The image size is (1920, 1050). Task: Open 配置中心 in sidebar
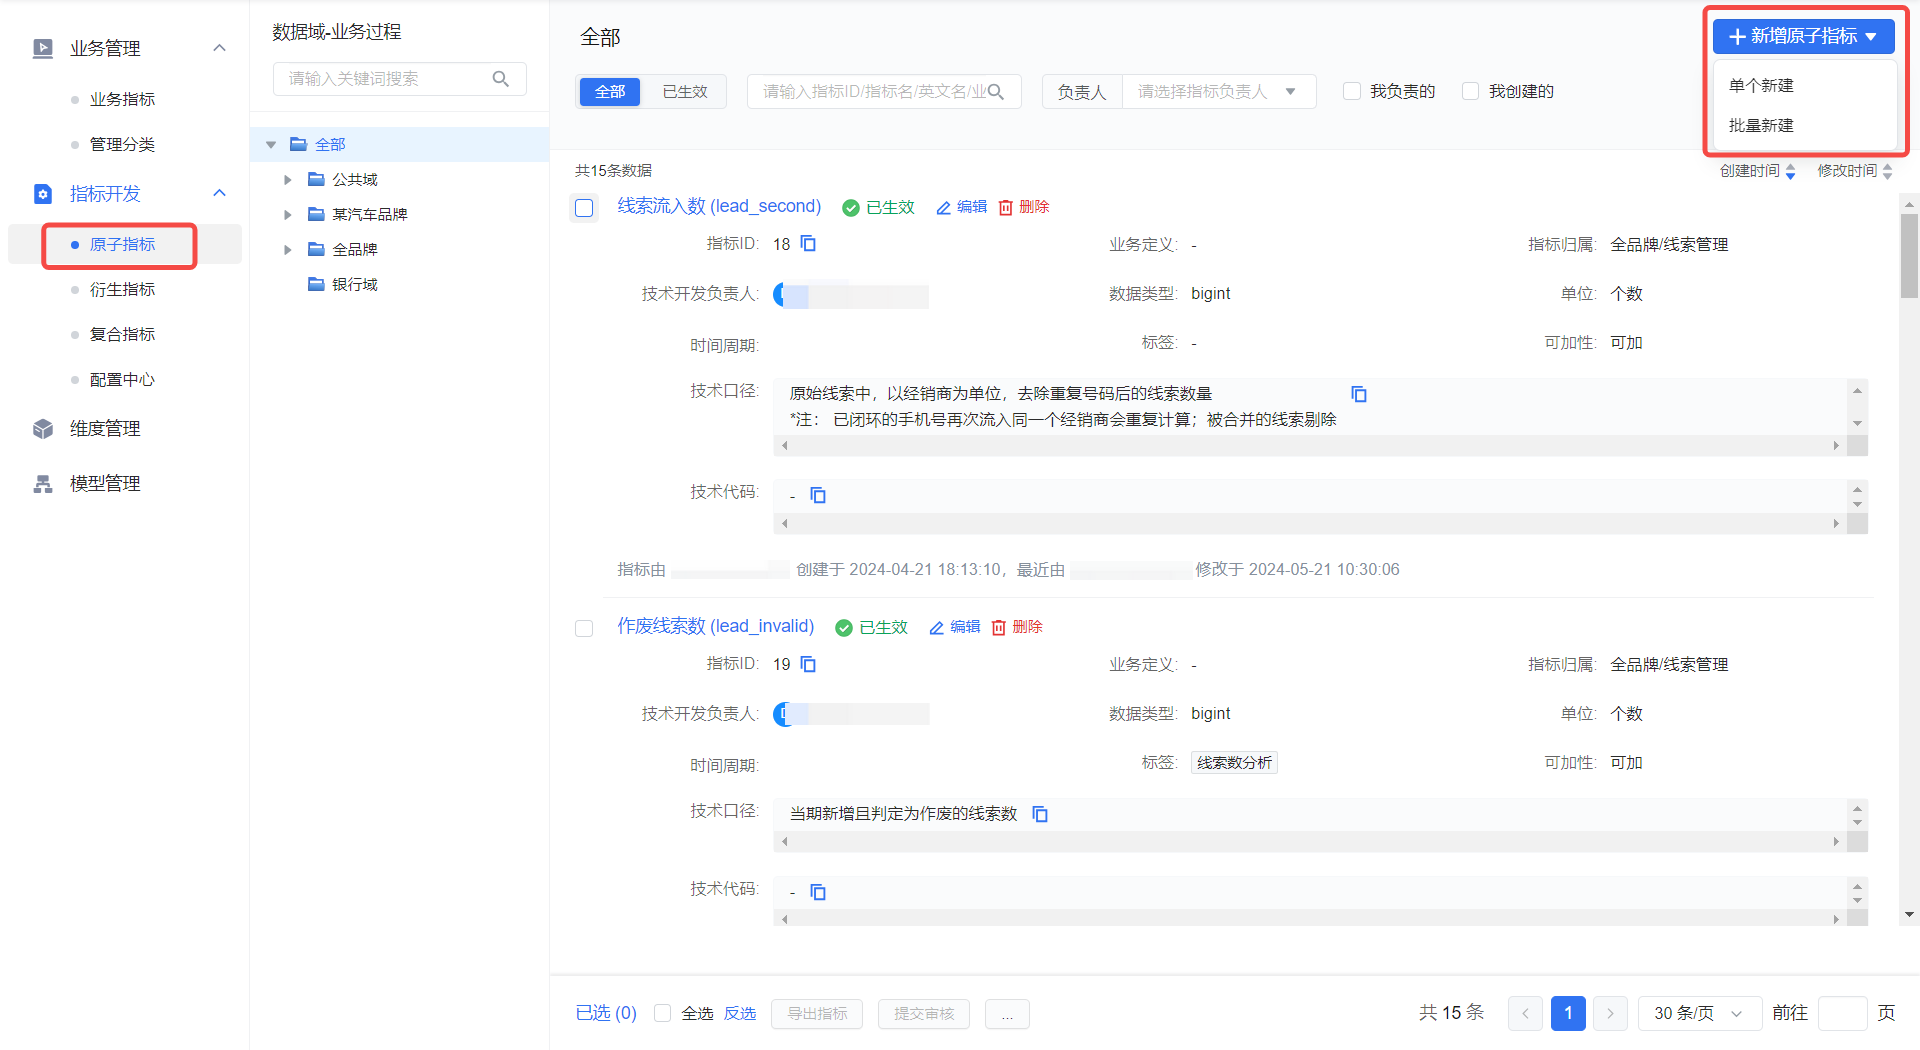tap(122, 380)
